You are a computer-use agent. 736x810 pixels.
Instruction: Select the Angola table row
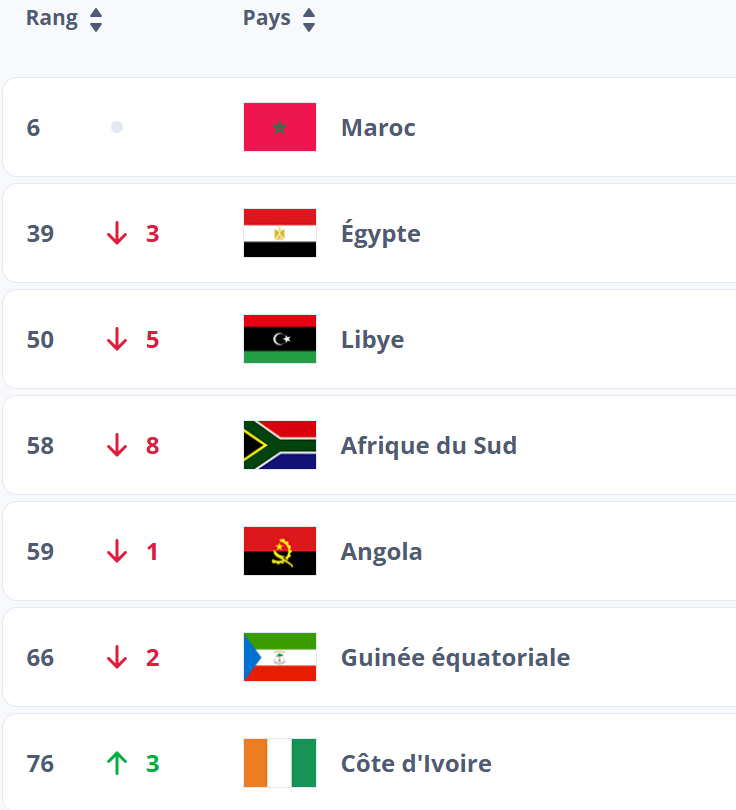[x=381, y=551]
